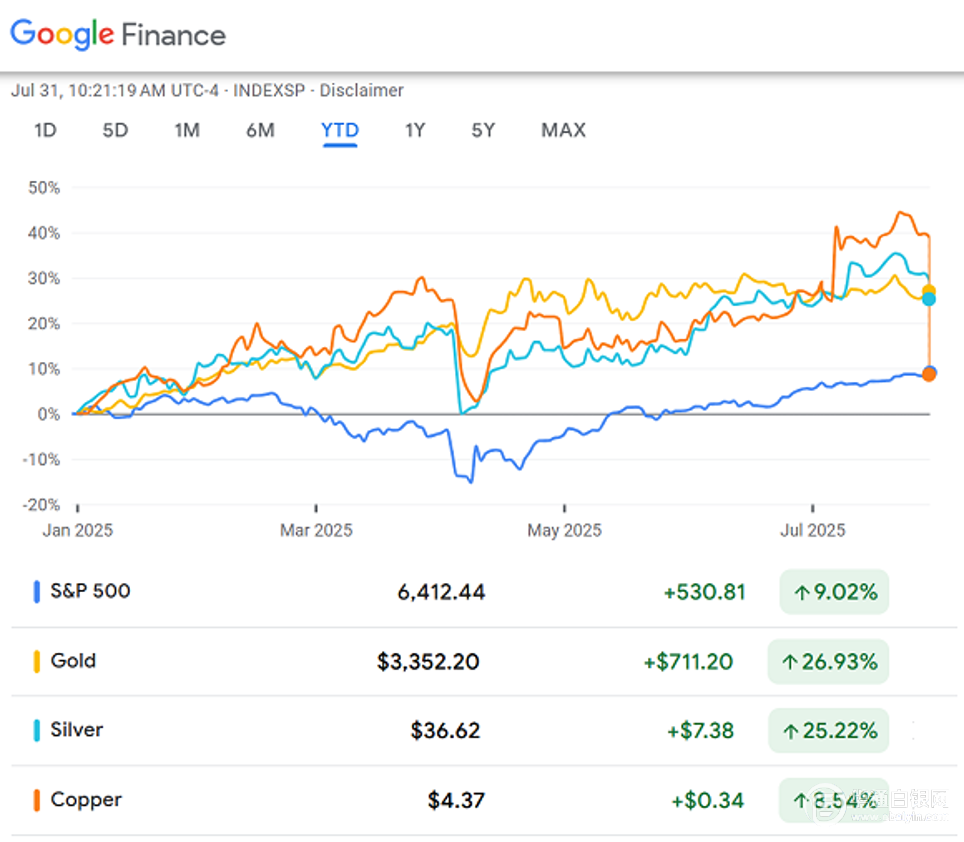964x842 pixels.
Task: Click the Gold 26.93% change badge
Action: 828,661
